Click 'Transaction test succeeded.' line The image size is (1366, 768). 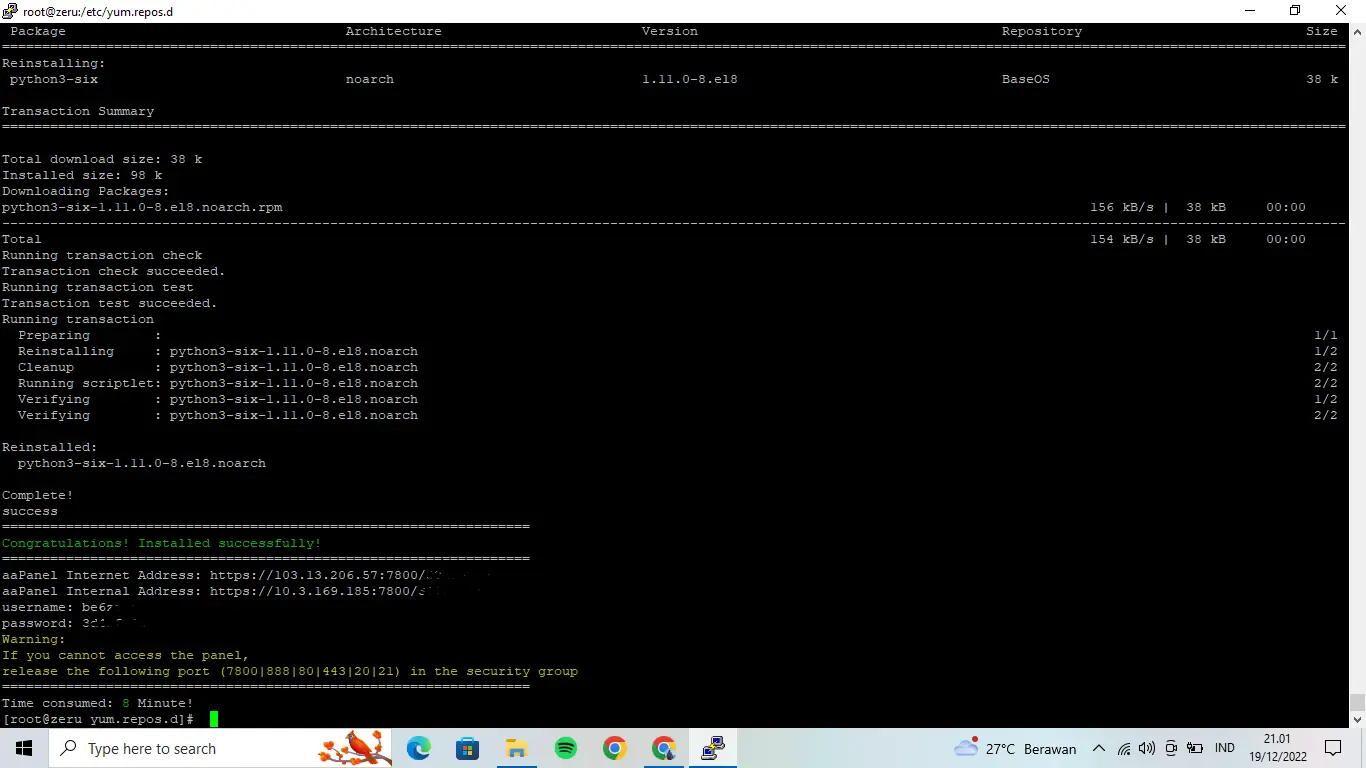110,303
